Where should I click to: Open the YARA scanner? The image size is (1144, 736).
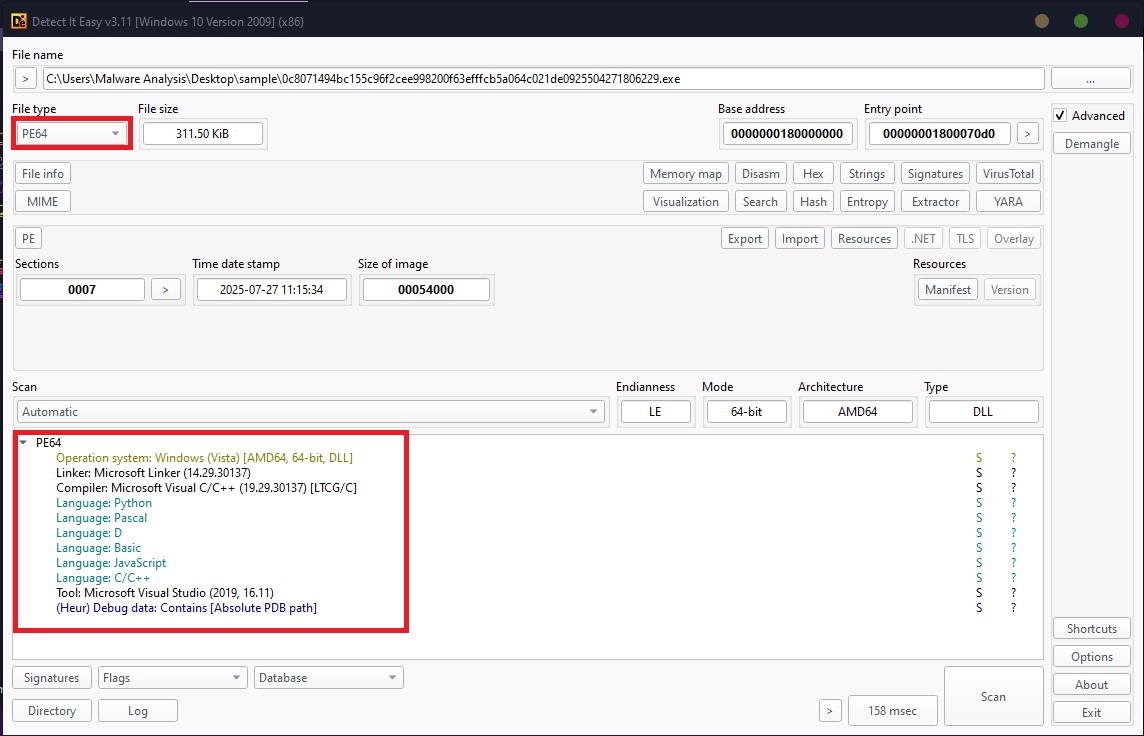1008,201
